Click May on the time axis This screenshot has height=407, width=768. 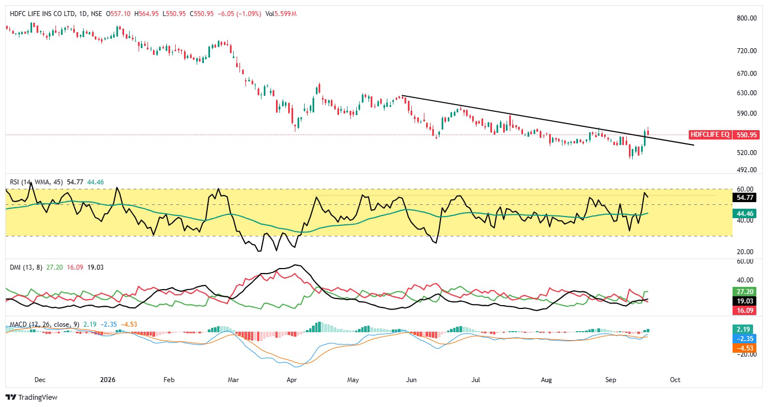[353, 380]
